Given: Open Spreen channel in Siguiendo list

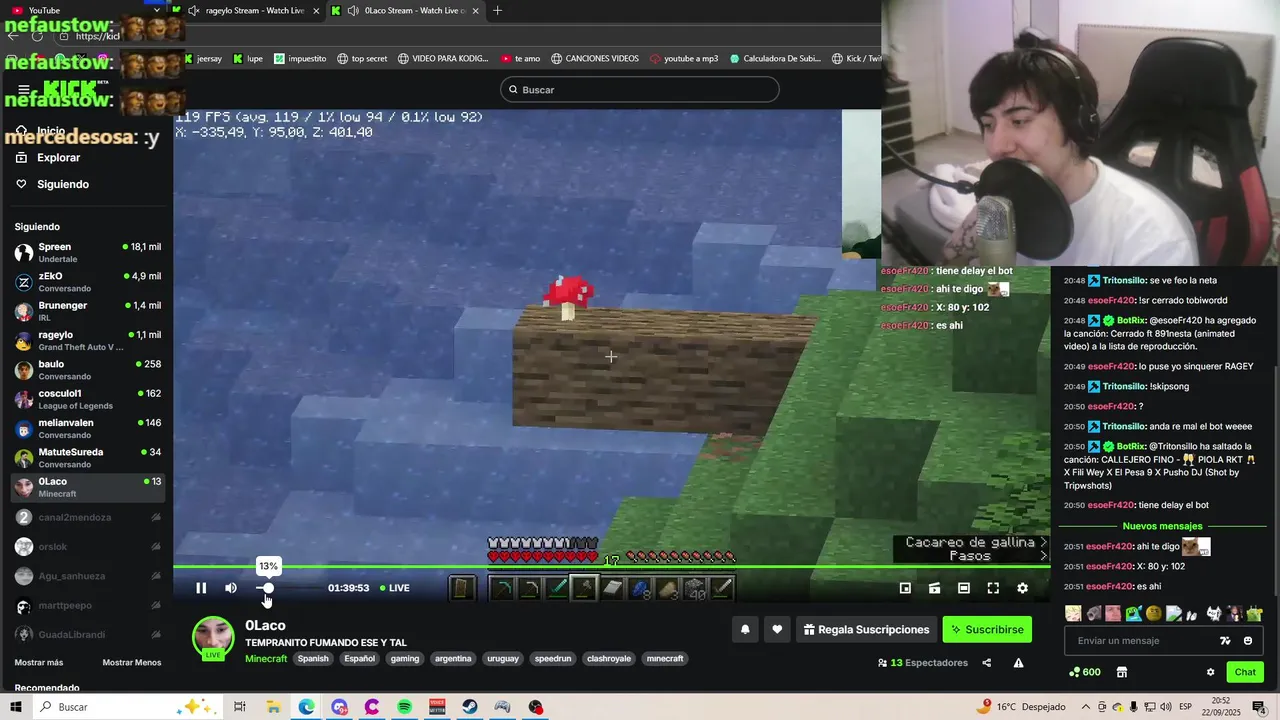Looking at the screenshot, I should point(87,252).
